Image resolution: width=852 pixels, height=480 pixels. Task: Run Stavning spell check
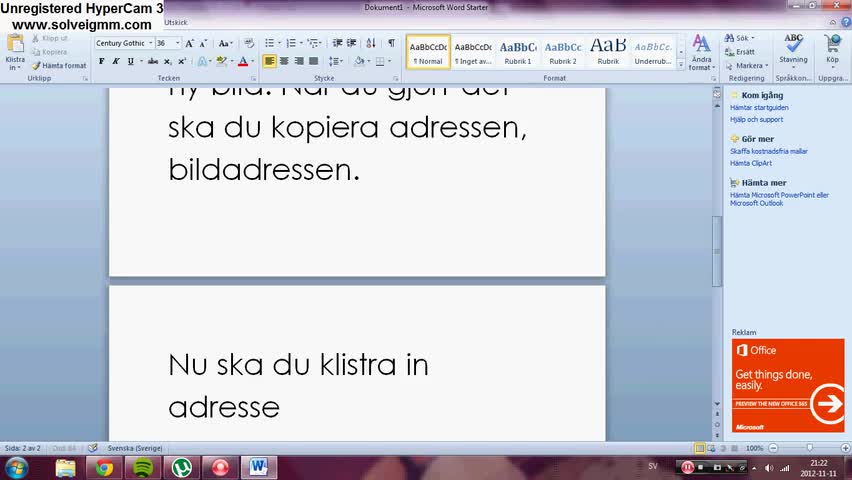[793, 49]
